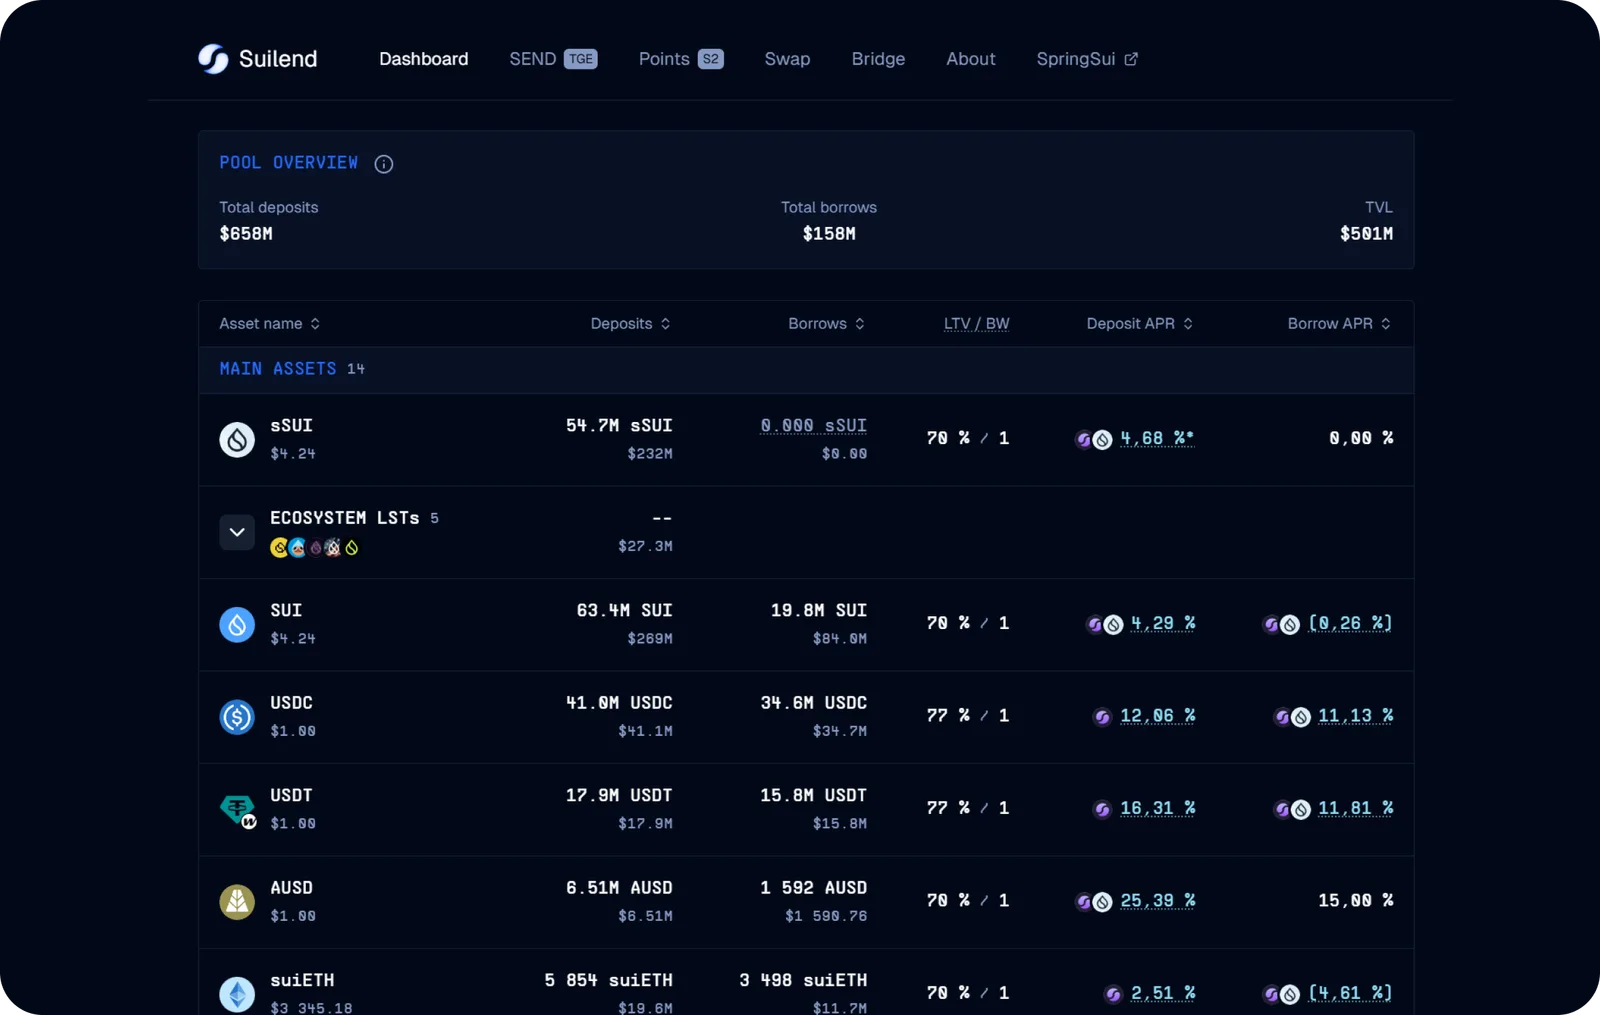
Task: Click the sSUI 4.68% deposit APR
Action: click(1157, 438)
